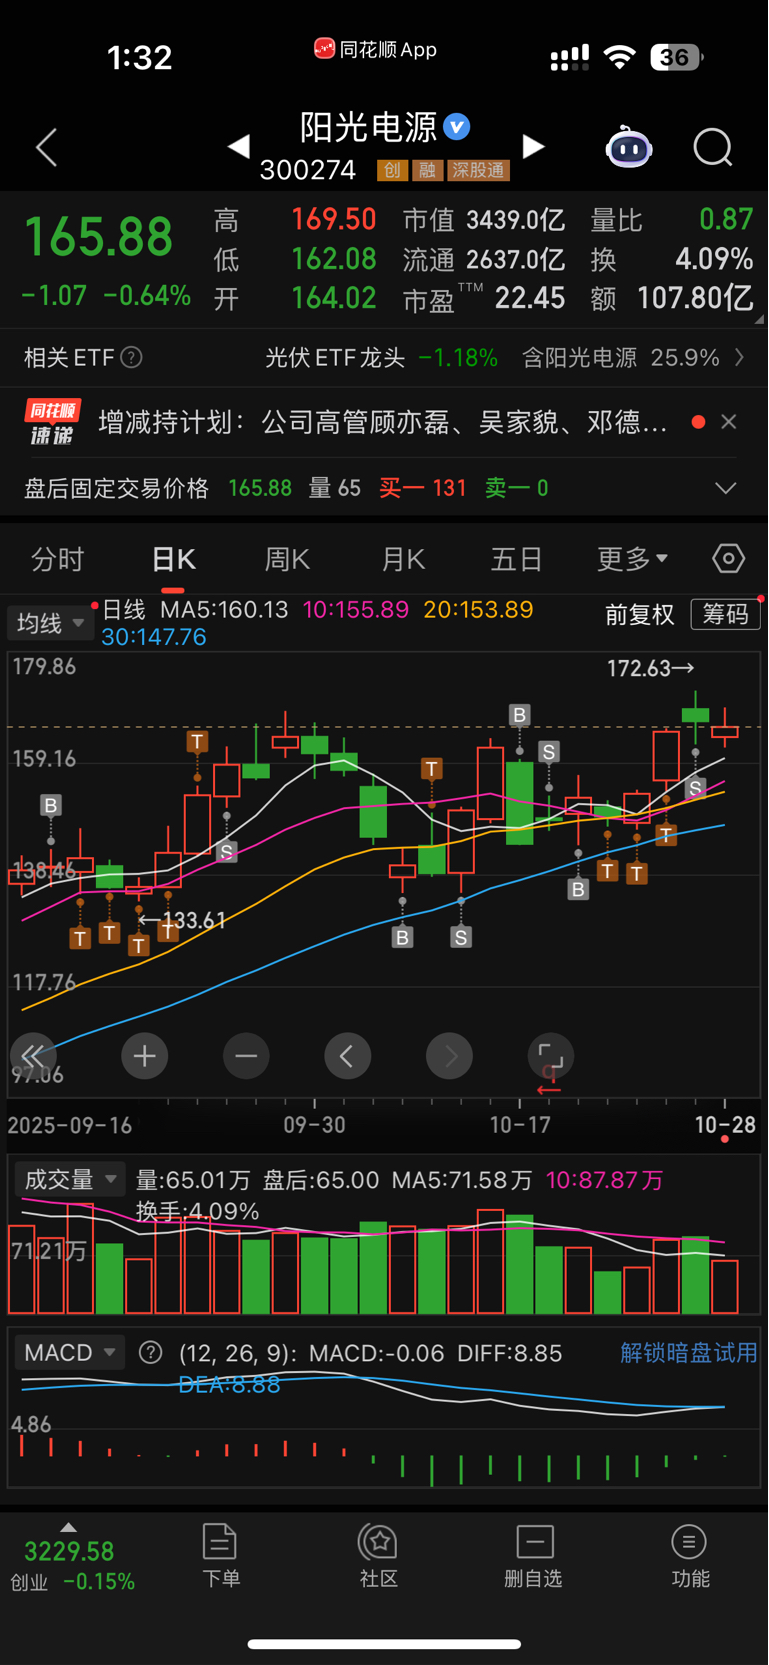Tap the 融 margin tag badge
Screen dimensions: 769x1665
click(427, 171)
